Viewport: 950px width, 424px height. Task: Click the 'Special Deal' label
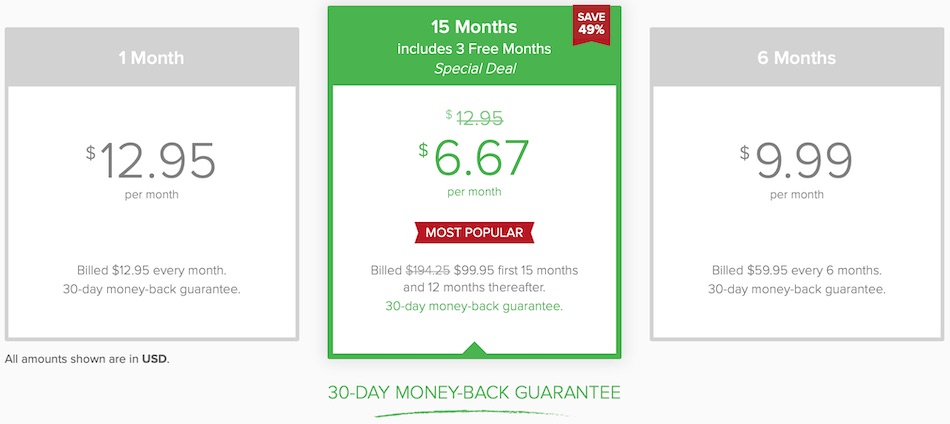point(474,68)
